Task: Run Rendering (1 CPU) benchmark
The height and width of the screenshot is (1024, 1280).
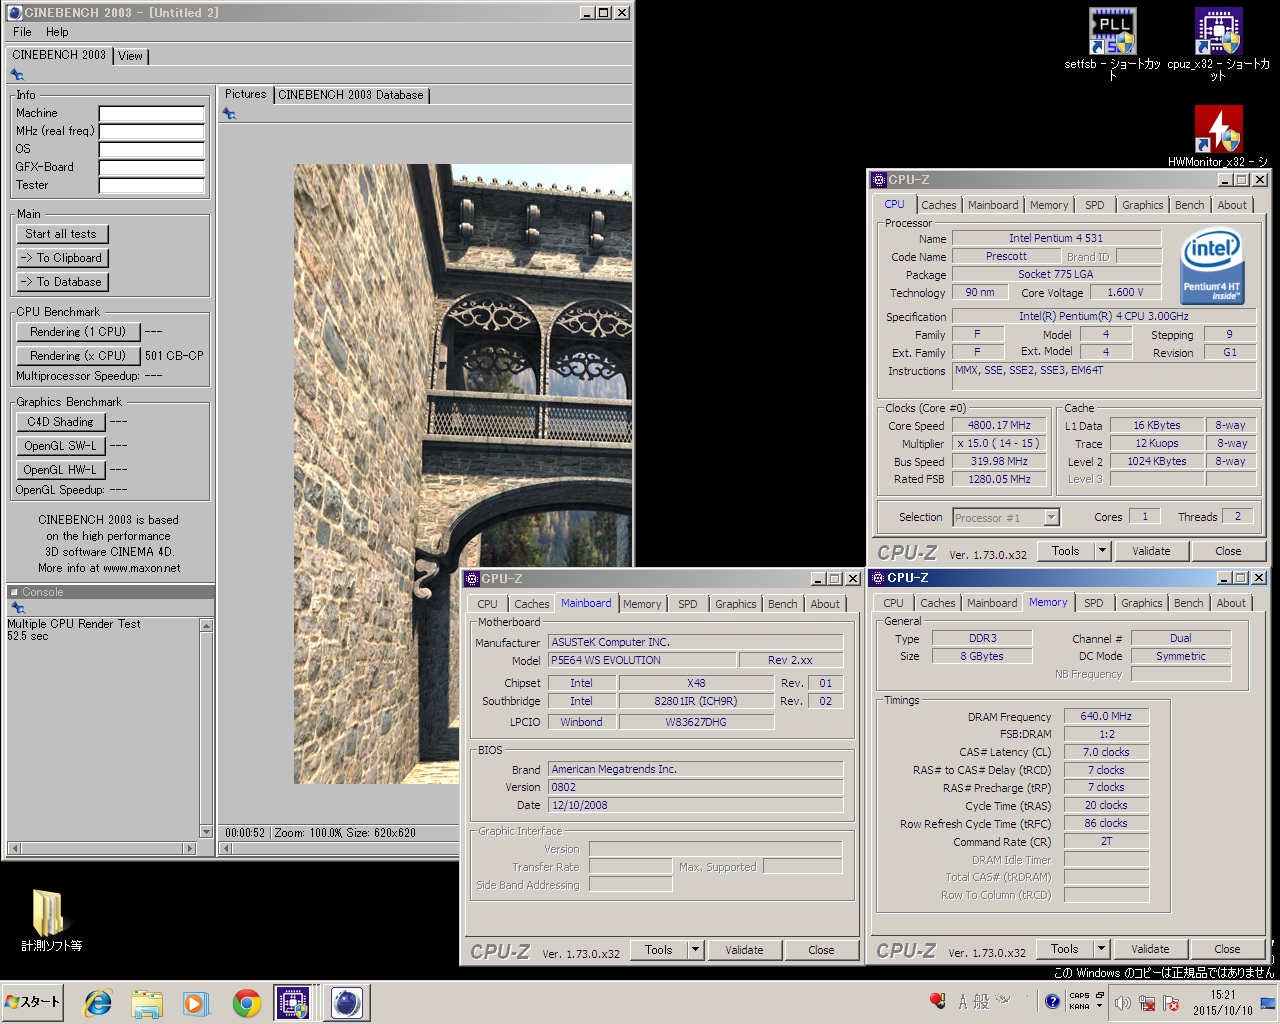Action: (78, 332)
